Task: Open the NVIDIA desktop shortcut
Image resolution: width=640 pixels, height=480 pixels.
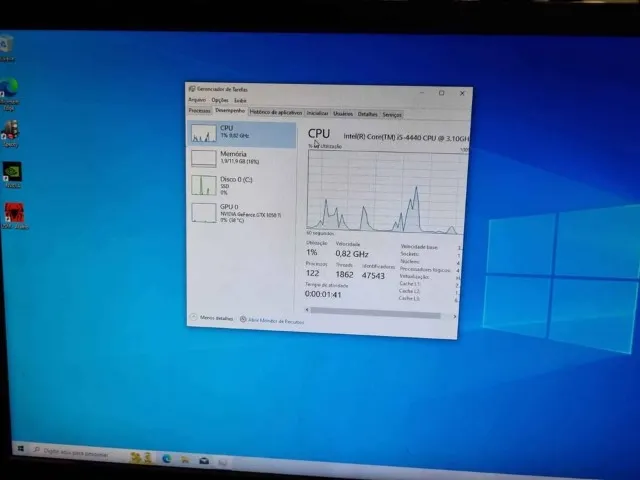Action: click(x=12, y=175)
